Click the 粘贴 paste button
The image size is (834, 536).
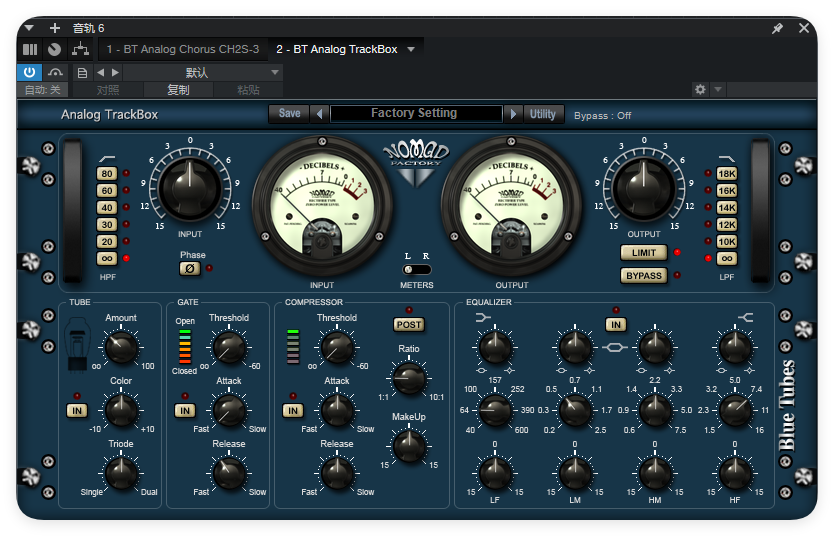point(248,90)
